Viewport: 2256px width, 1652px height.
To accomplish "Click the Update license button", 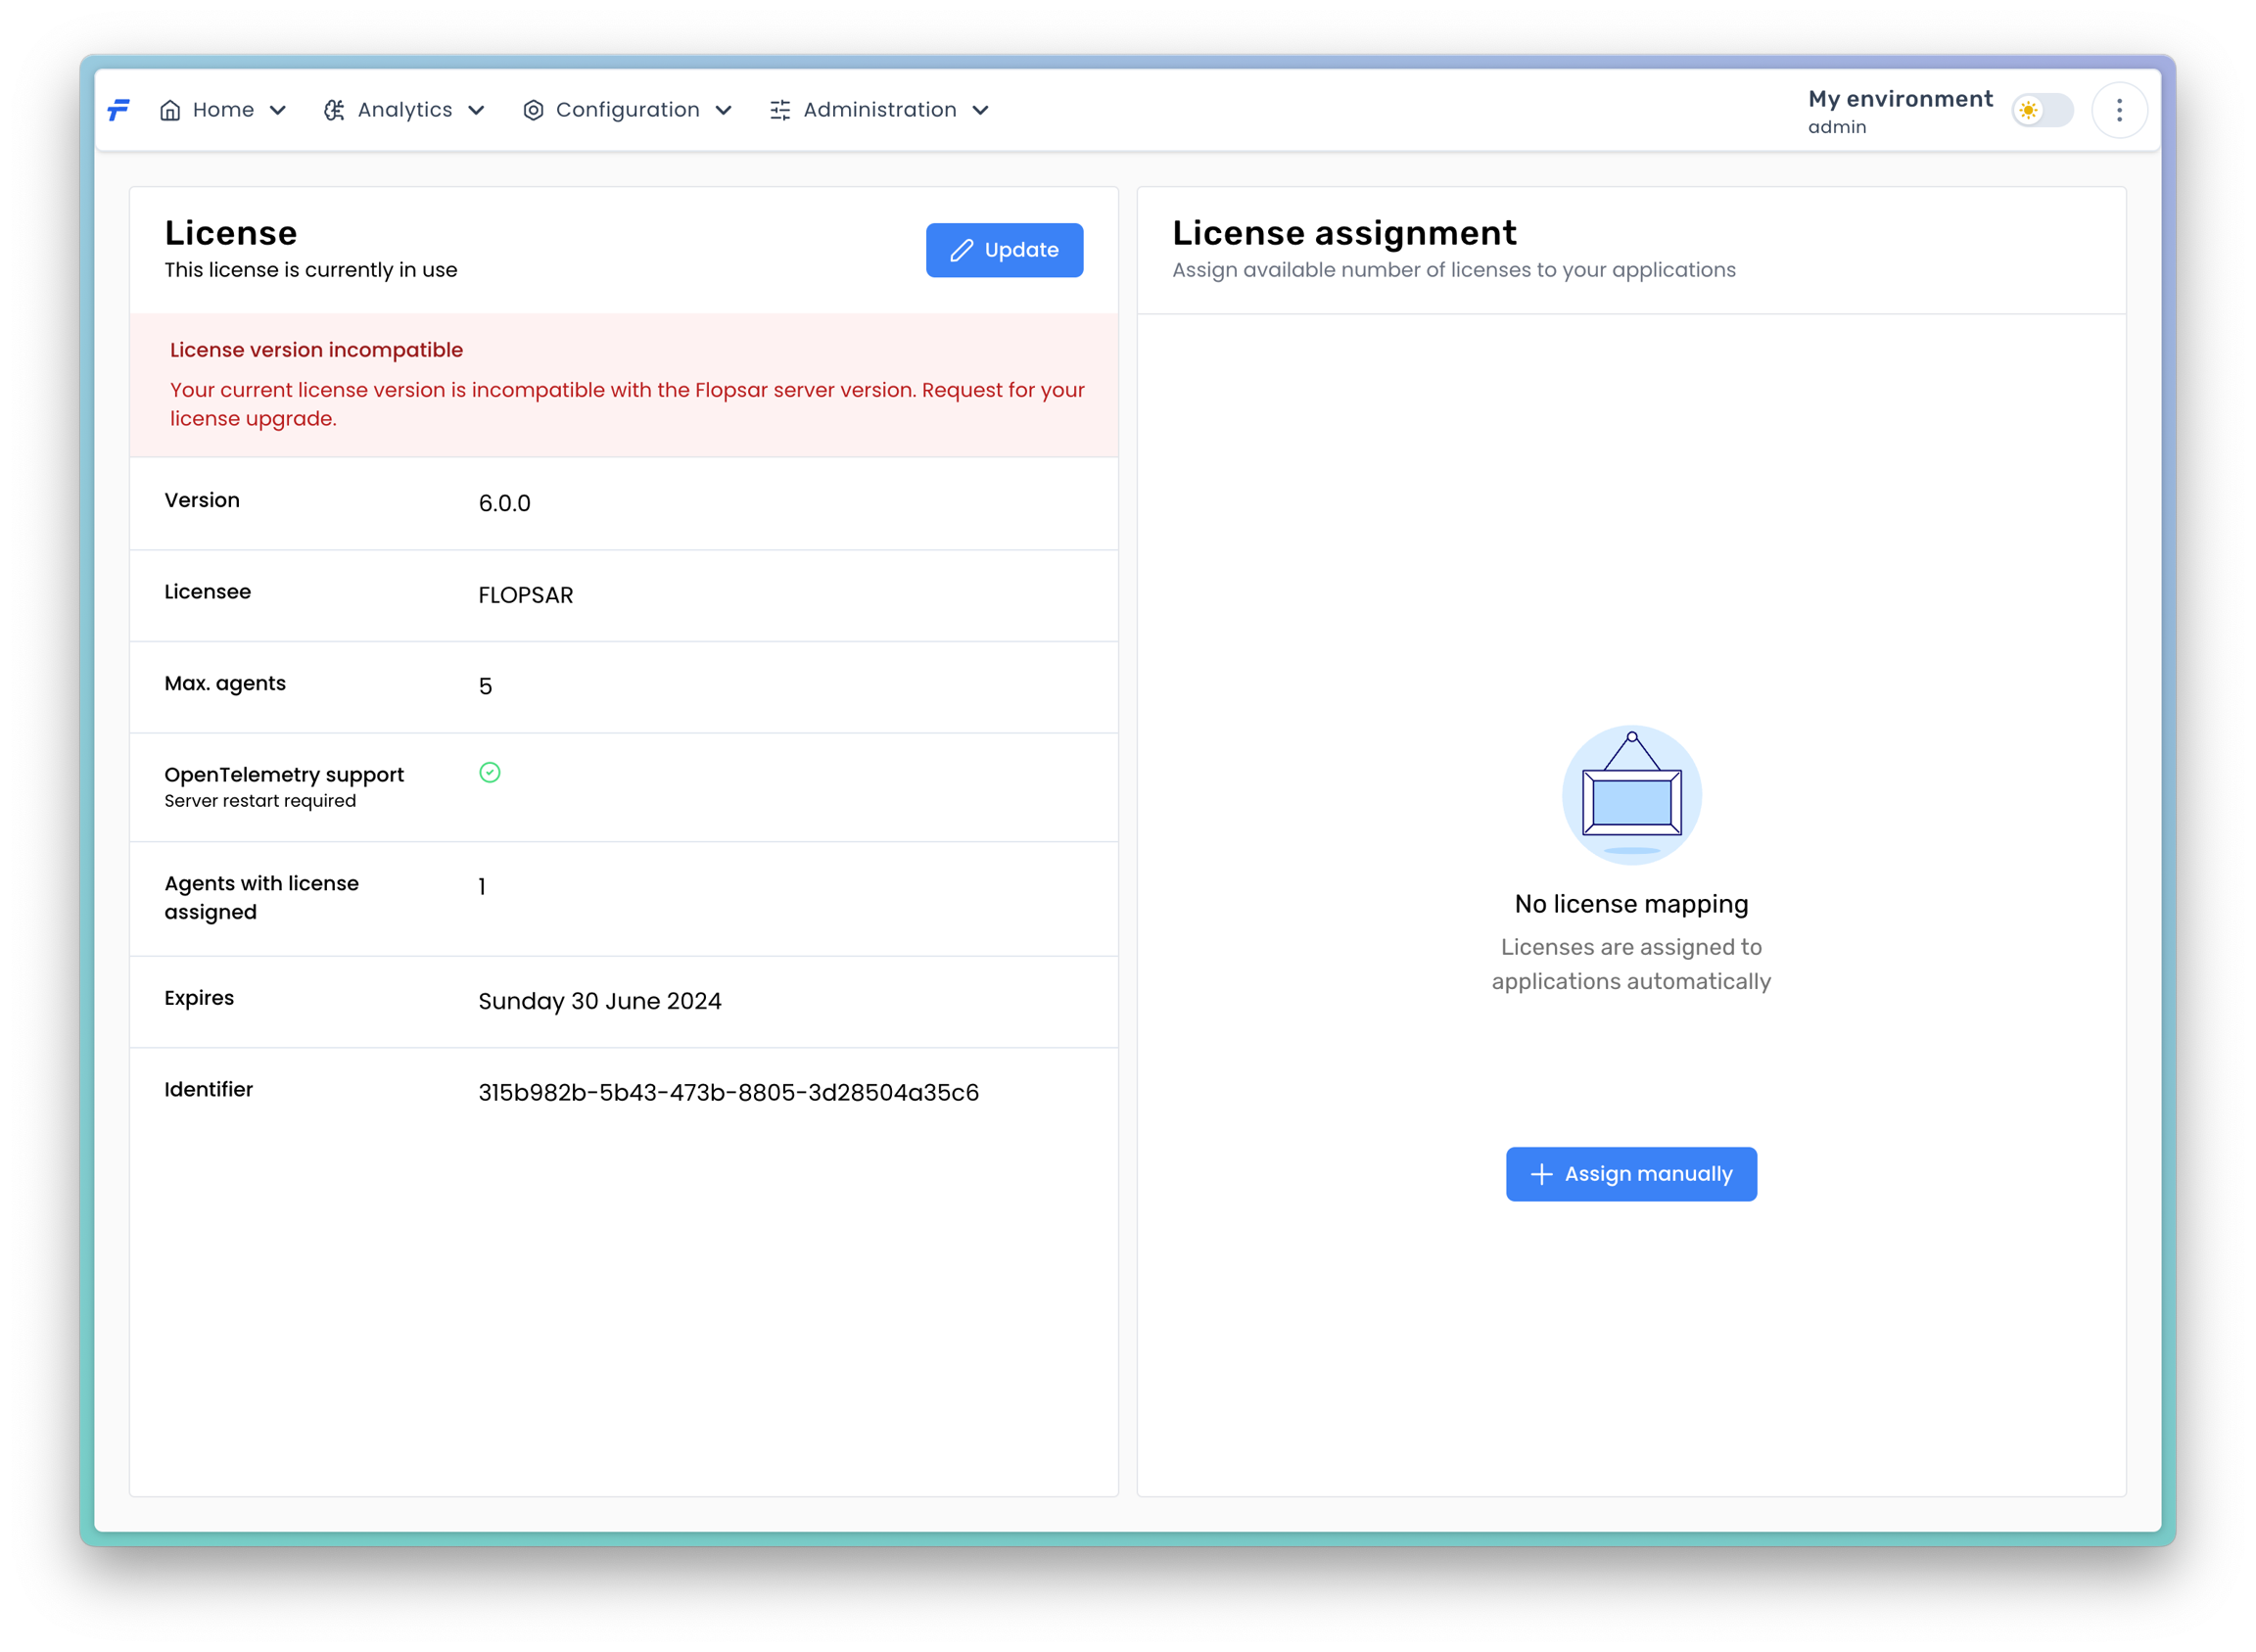I will tap(1003, 250).
